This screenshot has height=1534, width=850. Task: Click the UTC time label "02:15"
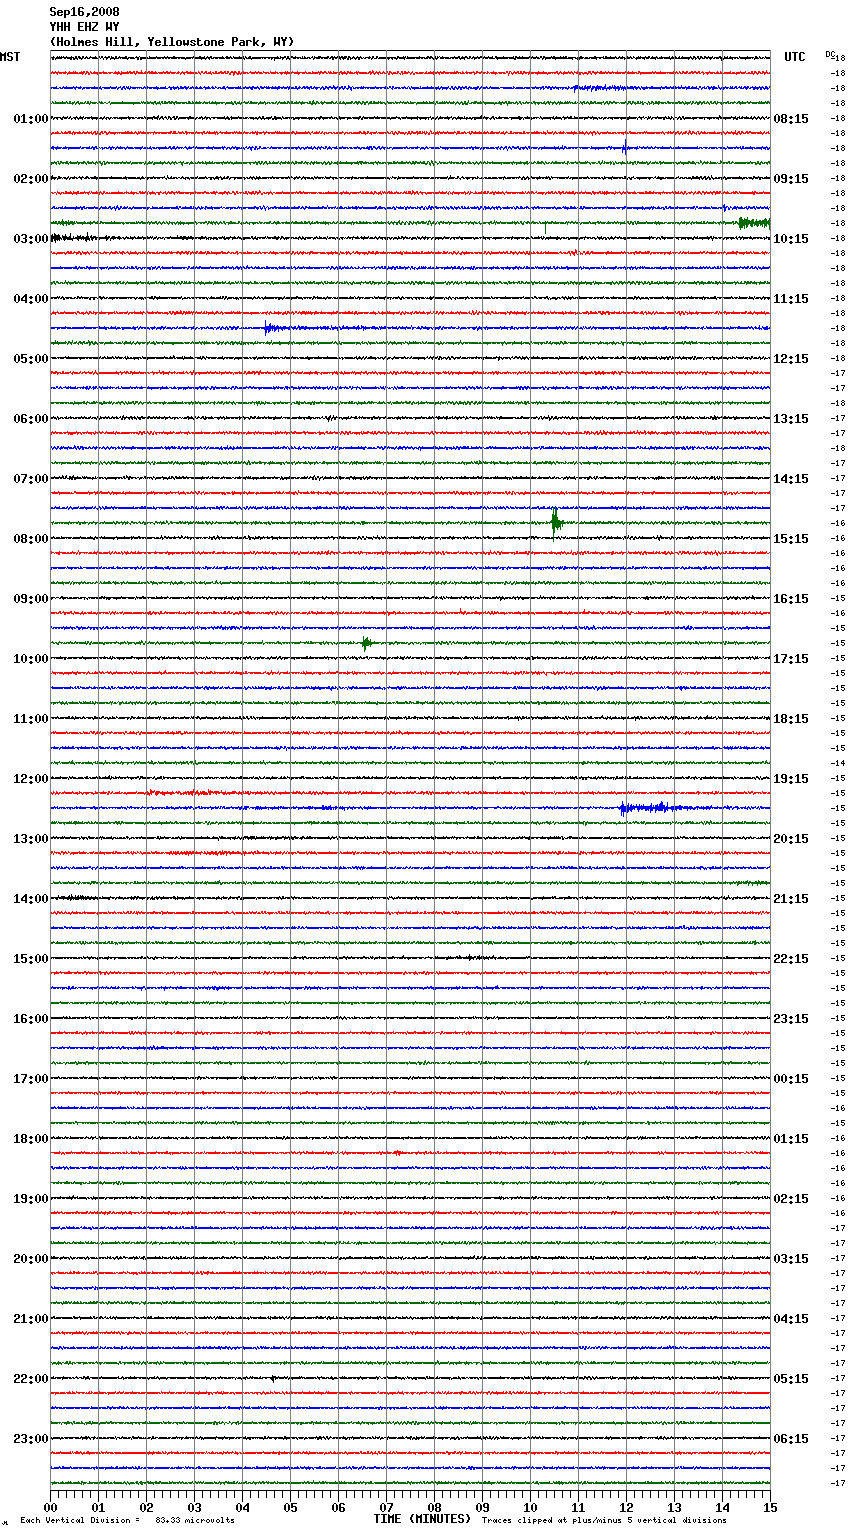791,1199
